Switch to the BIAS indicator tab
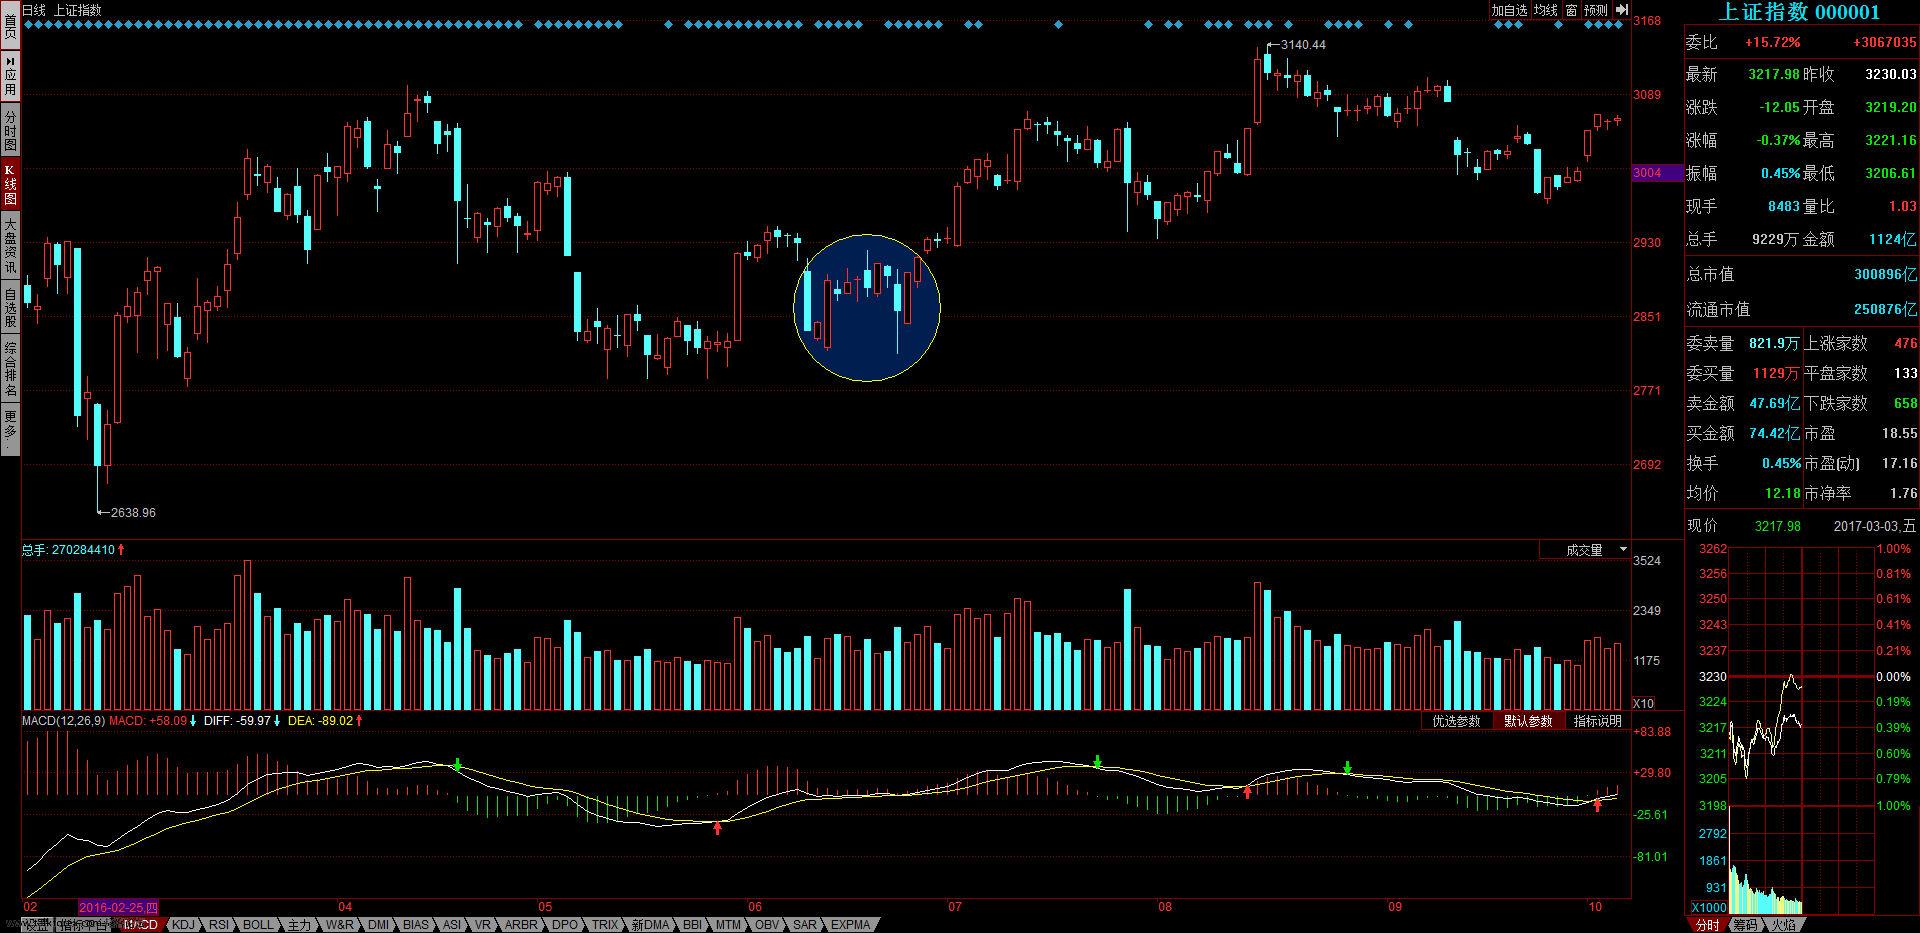 tap(416, 925)
